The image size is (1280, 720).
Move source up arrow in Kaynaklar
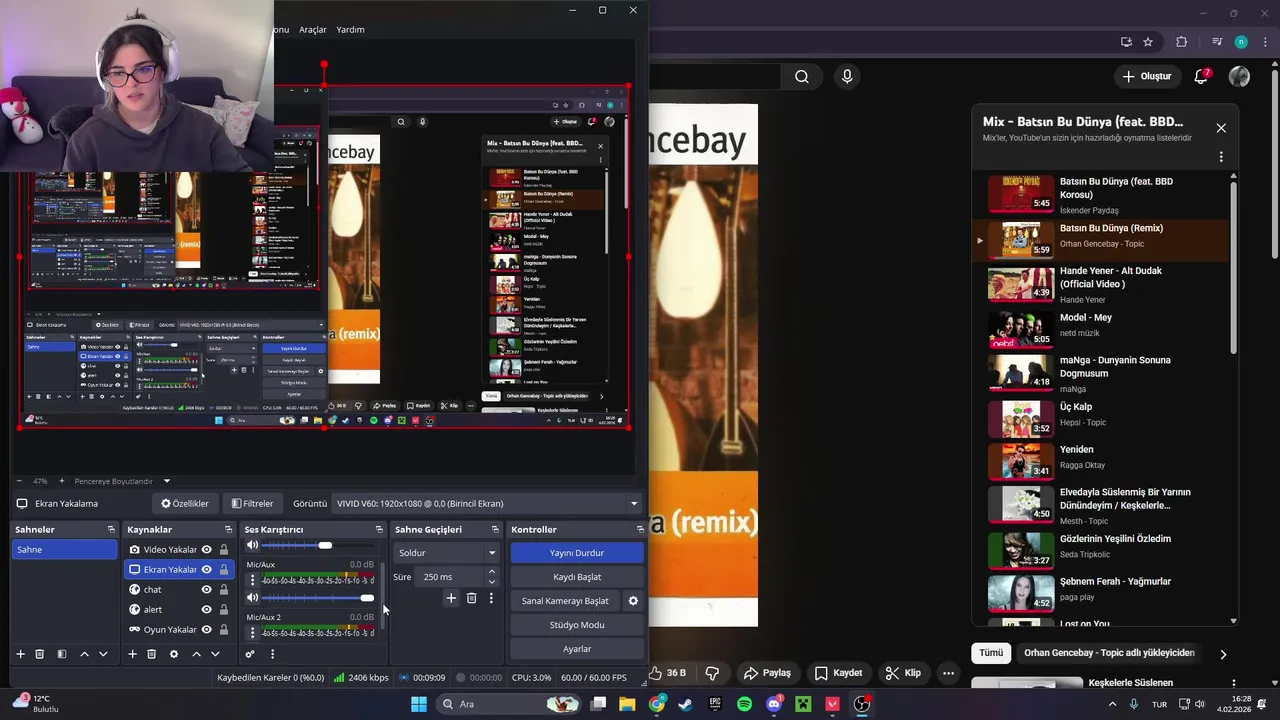(x=196, y=654)
